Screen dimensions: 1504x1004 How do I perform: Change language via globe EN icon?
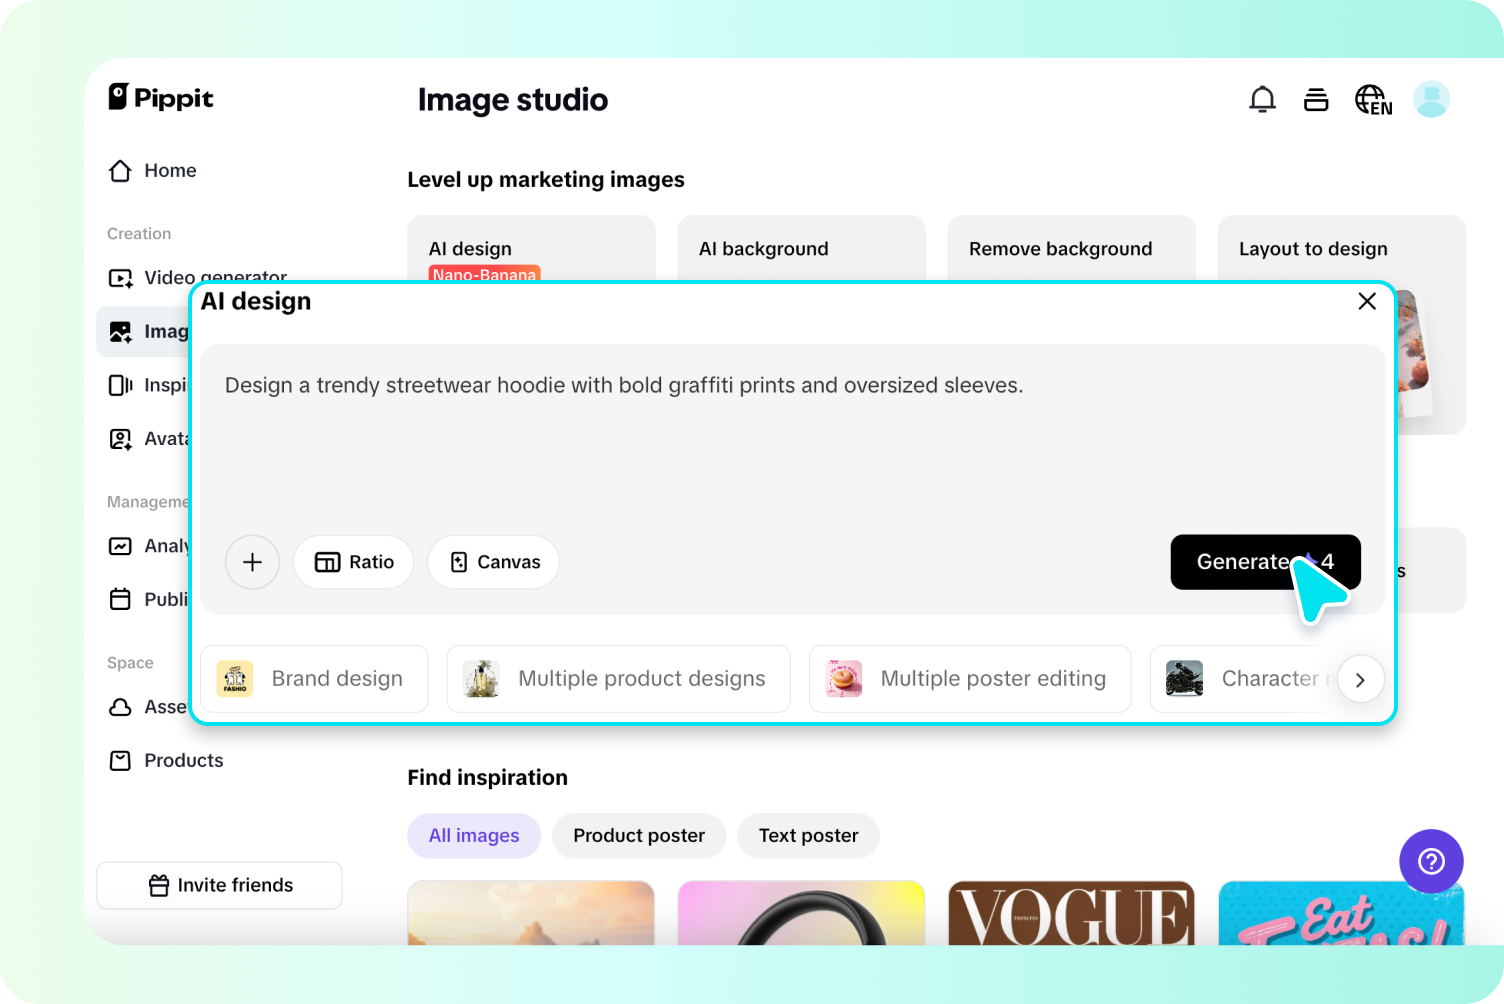(x=1373, y=100)
